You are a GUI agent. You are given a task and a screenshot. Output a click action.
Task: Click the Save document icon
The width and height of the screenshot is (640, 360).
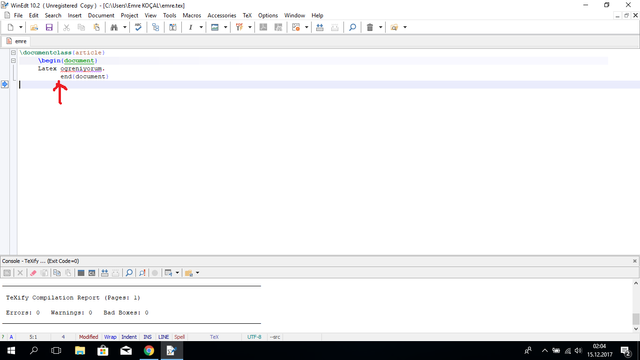pos(49,27)
